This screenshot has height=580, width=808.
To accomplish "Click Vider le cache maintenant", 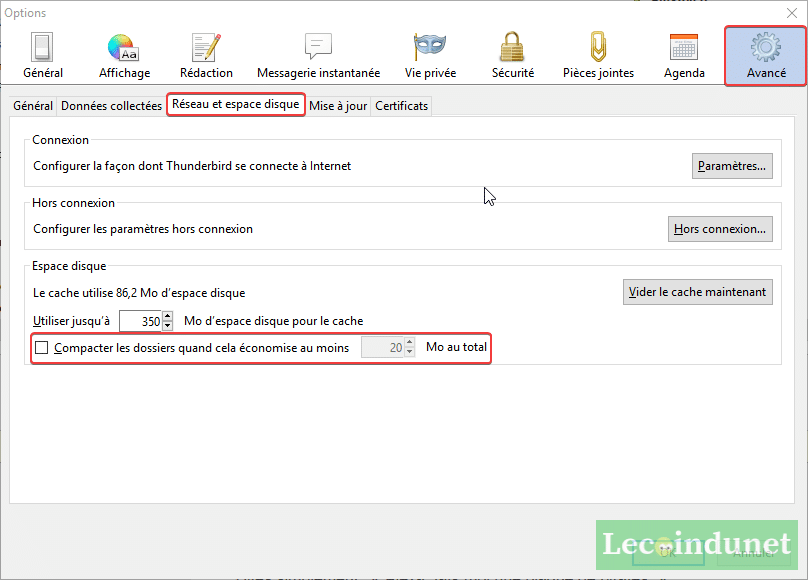I will [697, 292].
